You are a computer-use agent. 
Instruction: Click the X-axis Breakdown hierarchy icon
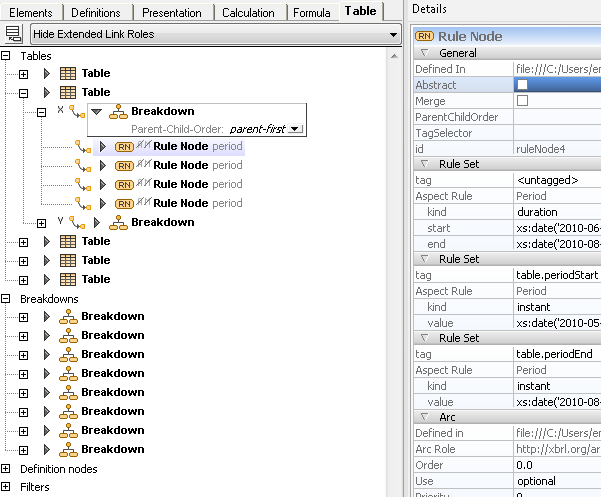[118, 112]
